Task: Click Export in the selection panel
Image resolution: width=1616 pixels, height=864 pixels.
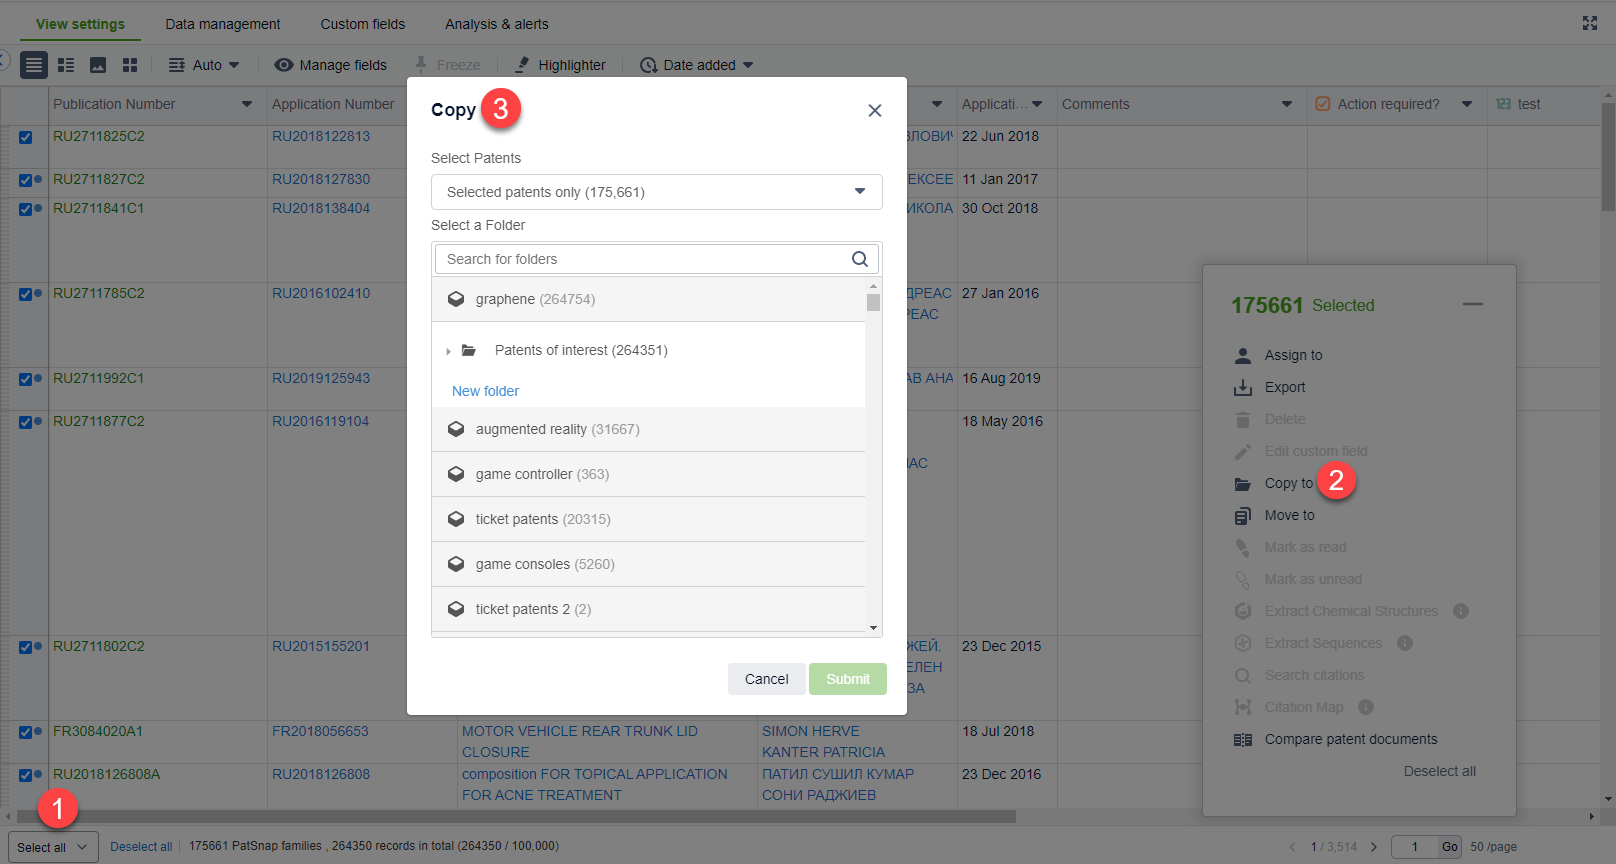Action: [x=1284, y=387]
